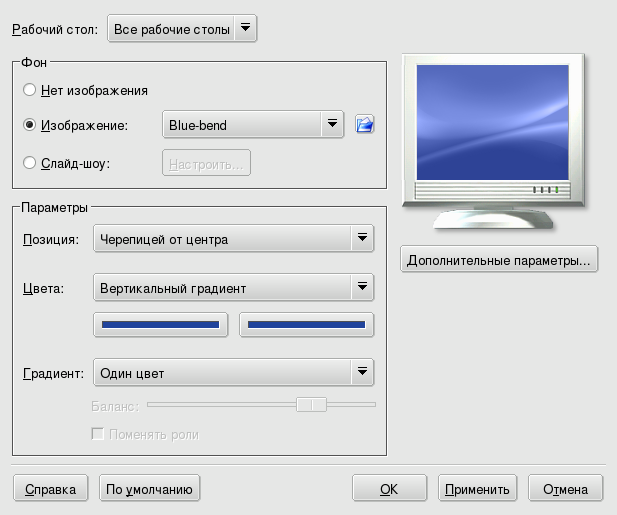Pick the first blue color swatch
Image resolution: width=617 pixels, height=515 pixels.
161,325
